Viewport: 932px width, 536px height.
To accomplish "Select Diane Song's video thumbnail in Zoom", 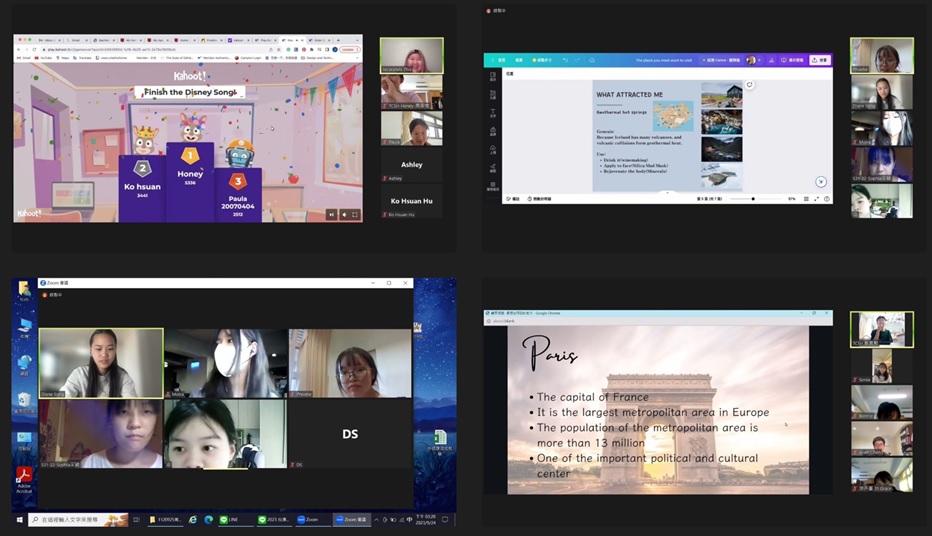I will coord(101,364).
